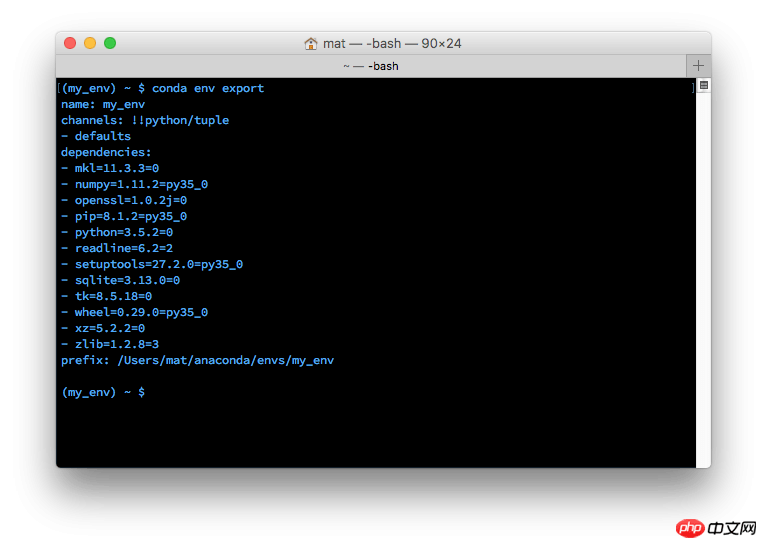The image size is (767, 548).
Task: Click the home folder icon in title bar
Action: click(x=311, y=44)
